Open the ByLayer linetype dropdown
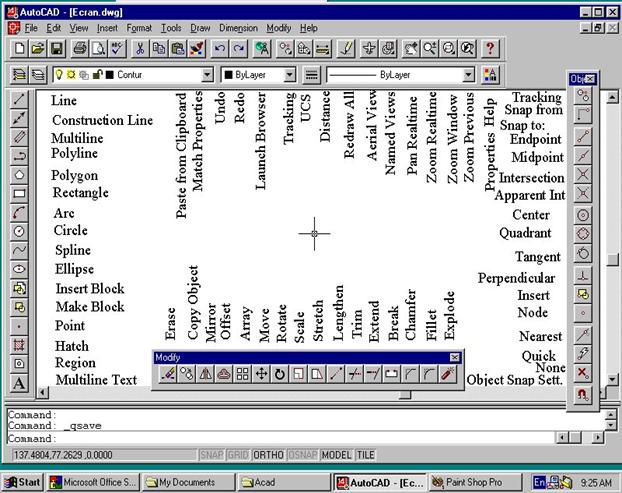 468,75
